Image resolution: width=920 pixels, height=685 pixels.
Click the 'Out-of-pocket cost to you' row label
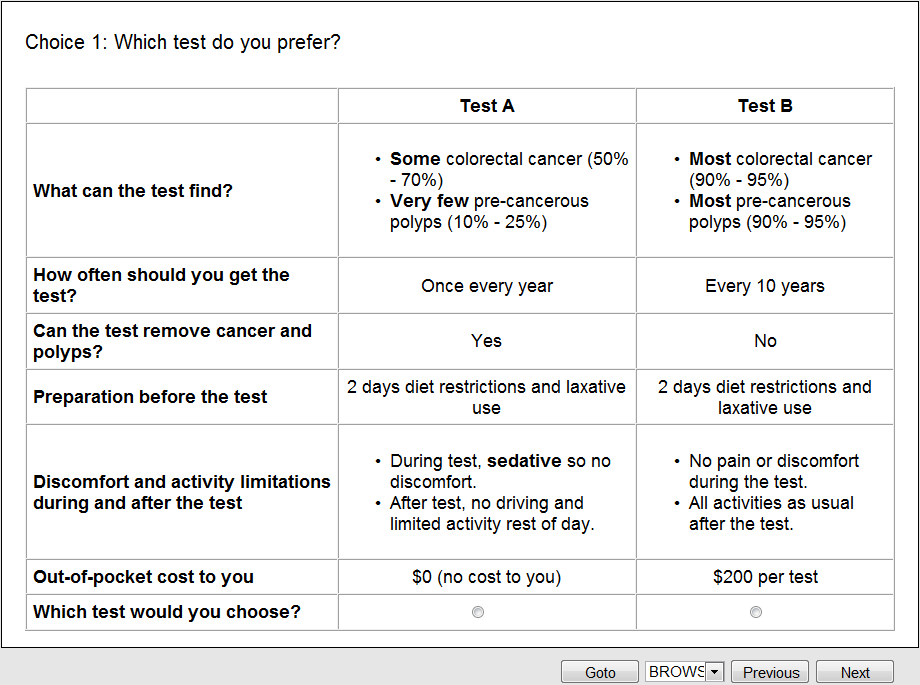click(x=143, y=577)
